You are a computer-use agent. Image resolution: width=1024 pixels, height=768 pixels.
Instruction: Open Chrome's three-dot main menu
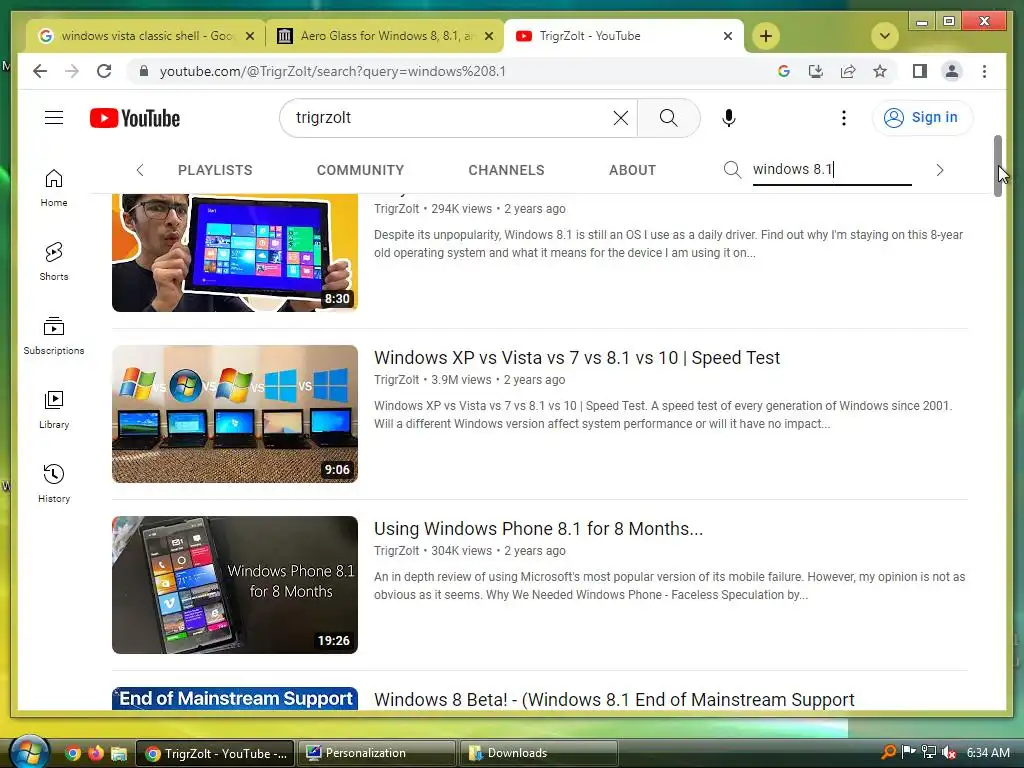tap(984, 71)
